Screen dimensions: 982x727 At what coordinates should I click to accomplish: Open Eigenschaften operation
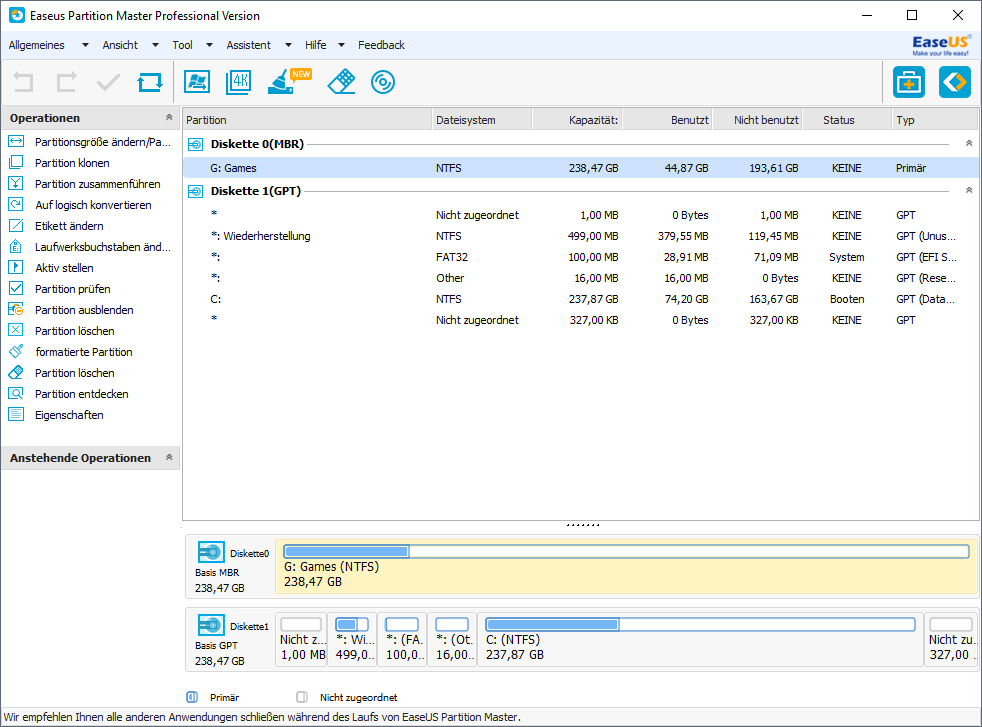pos(56,415)
